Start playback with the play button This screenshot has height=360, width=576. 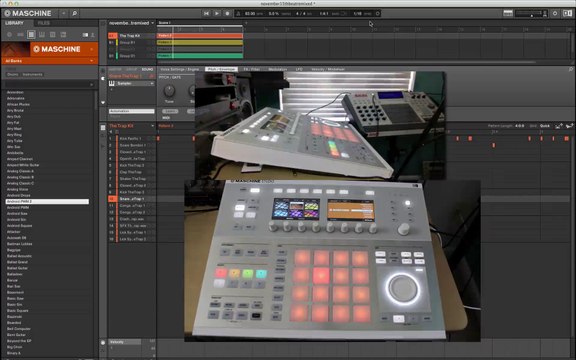tap(217, 14)
